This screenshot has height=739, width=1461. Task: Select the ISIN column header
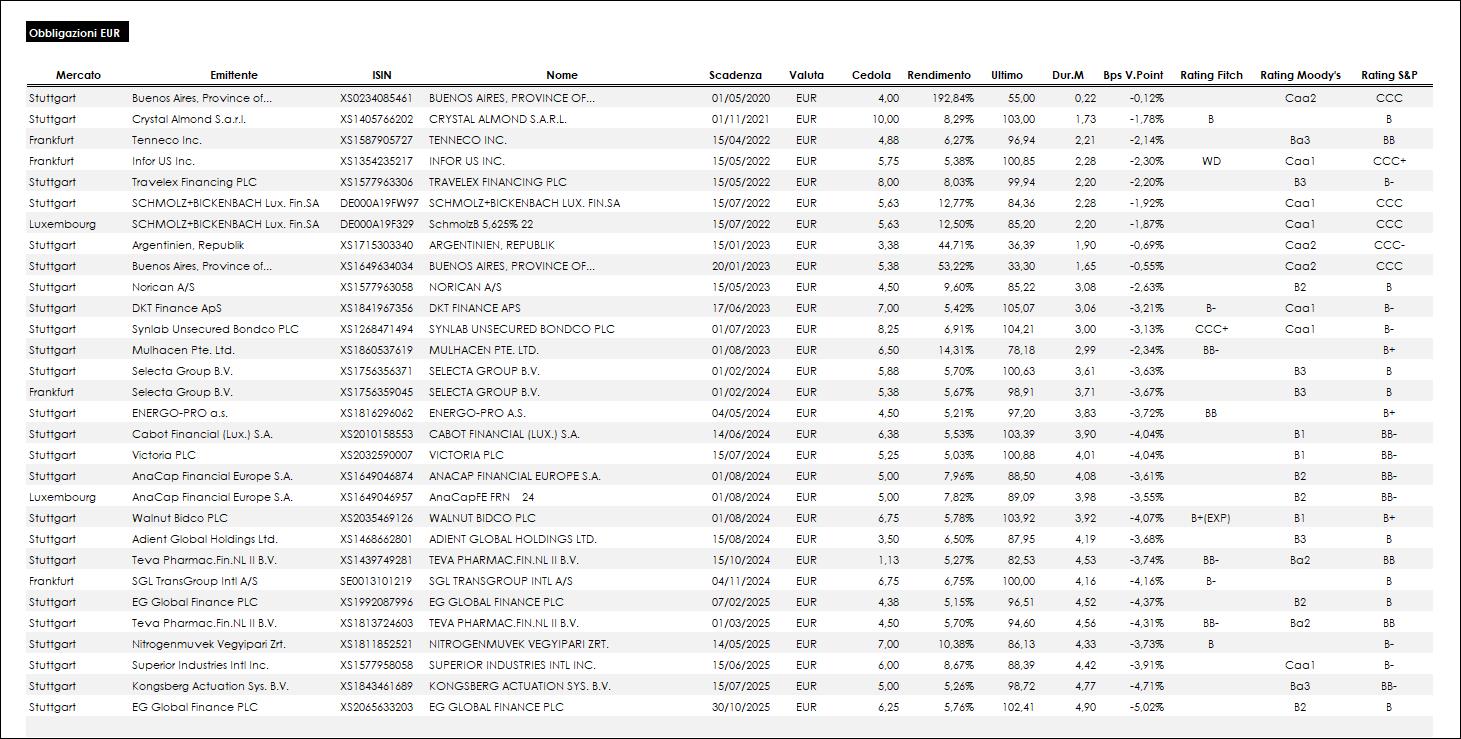click(381, 75)
